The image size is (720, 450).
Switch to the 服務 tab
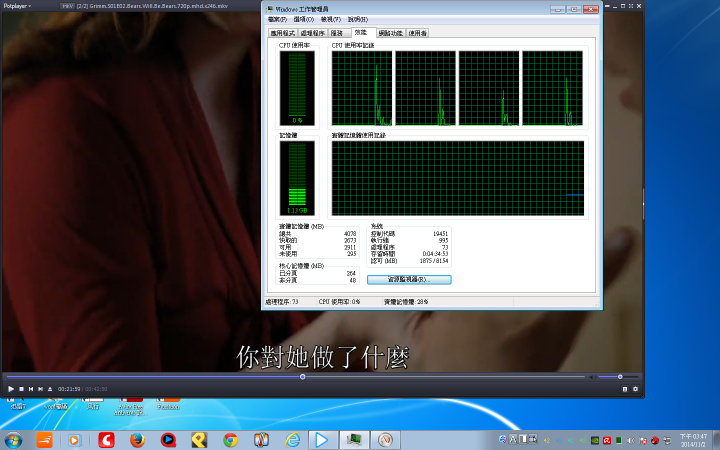339,33
